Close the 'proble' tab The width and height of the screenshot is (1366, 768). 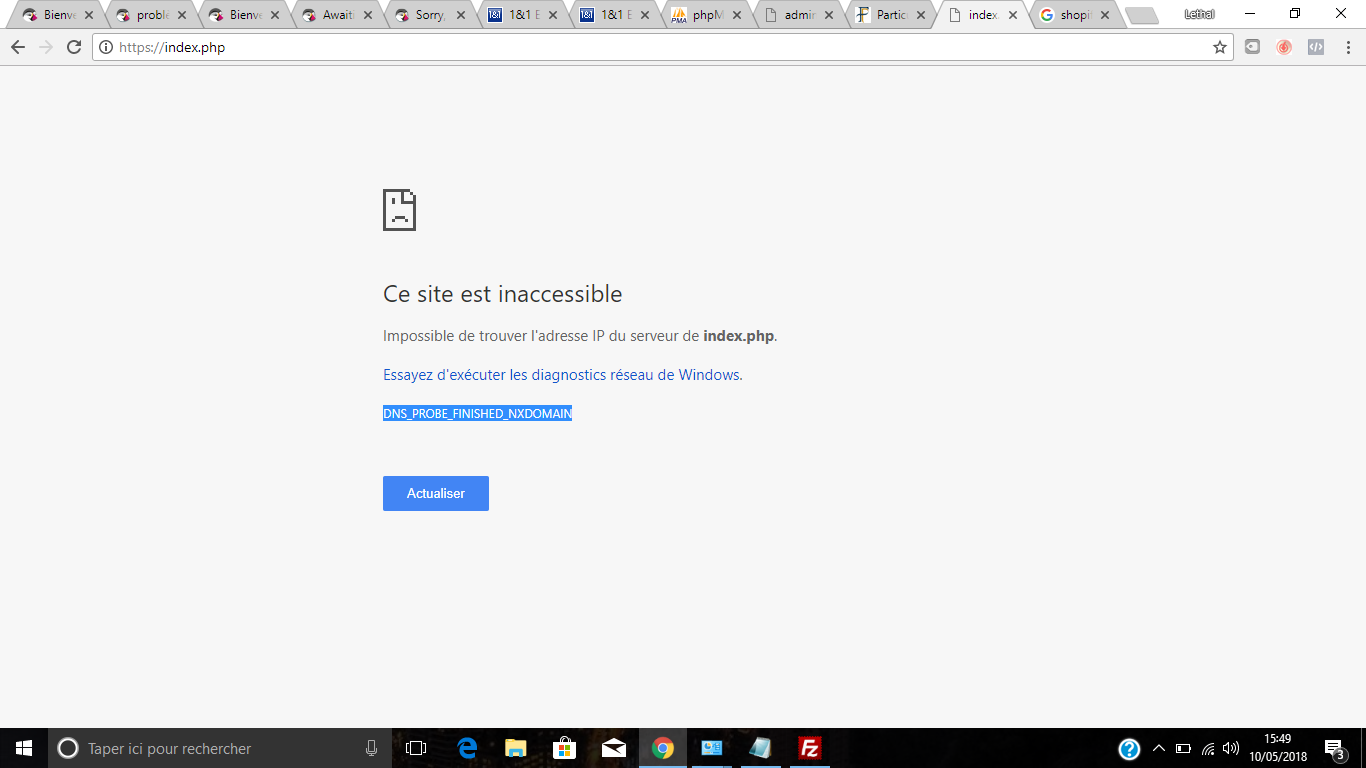181,15
